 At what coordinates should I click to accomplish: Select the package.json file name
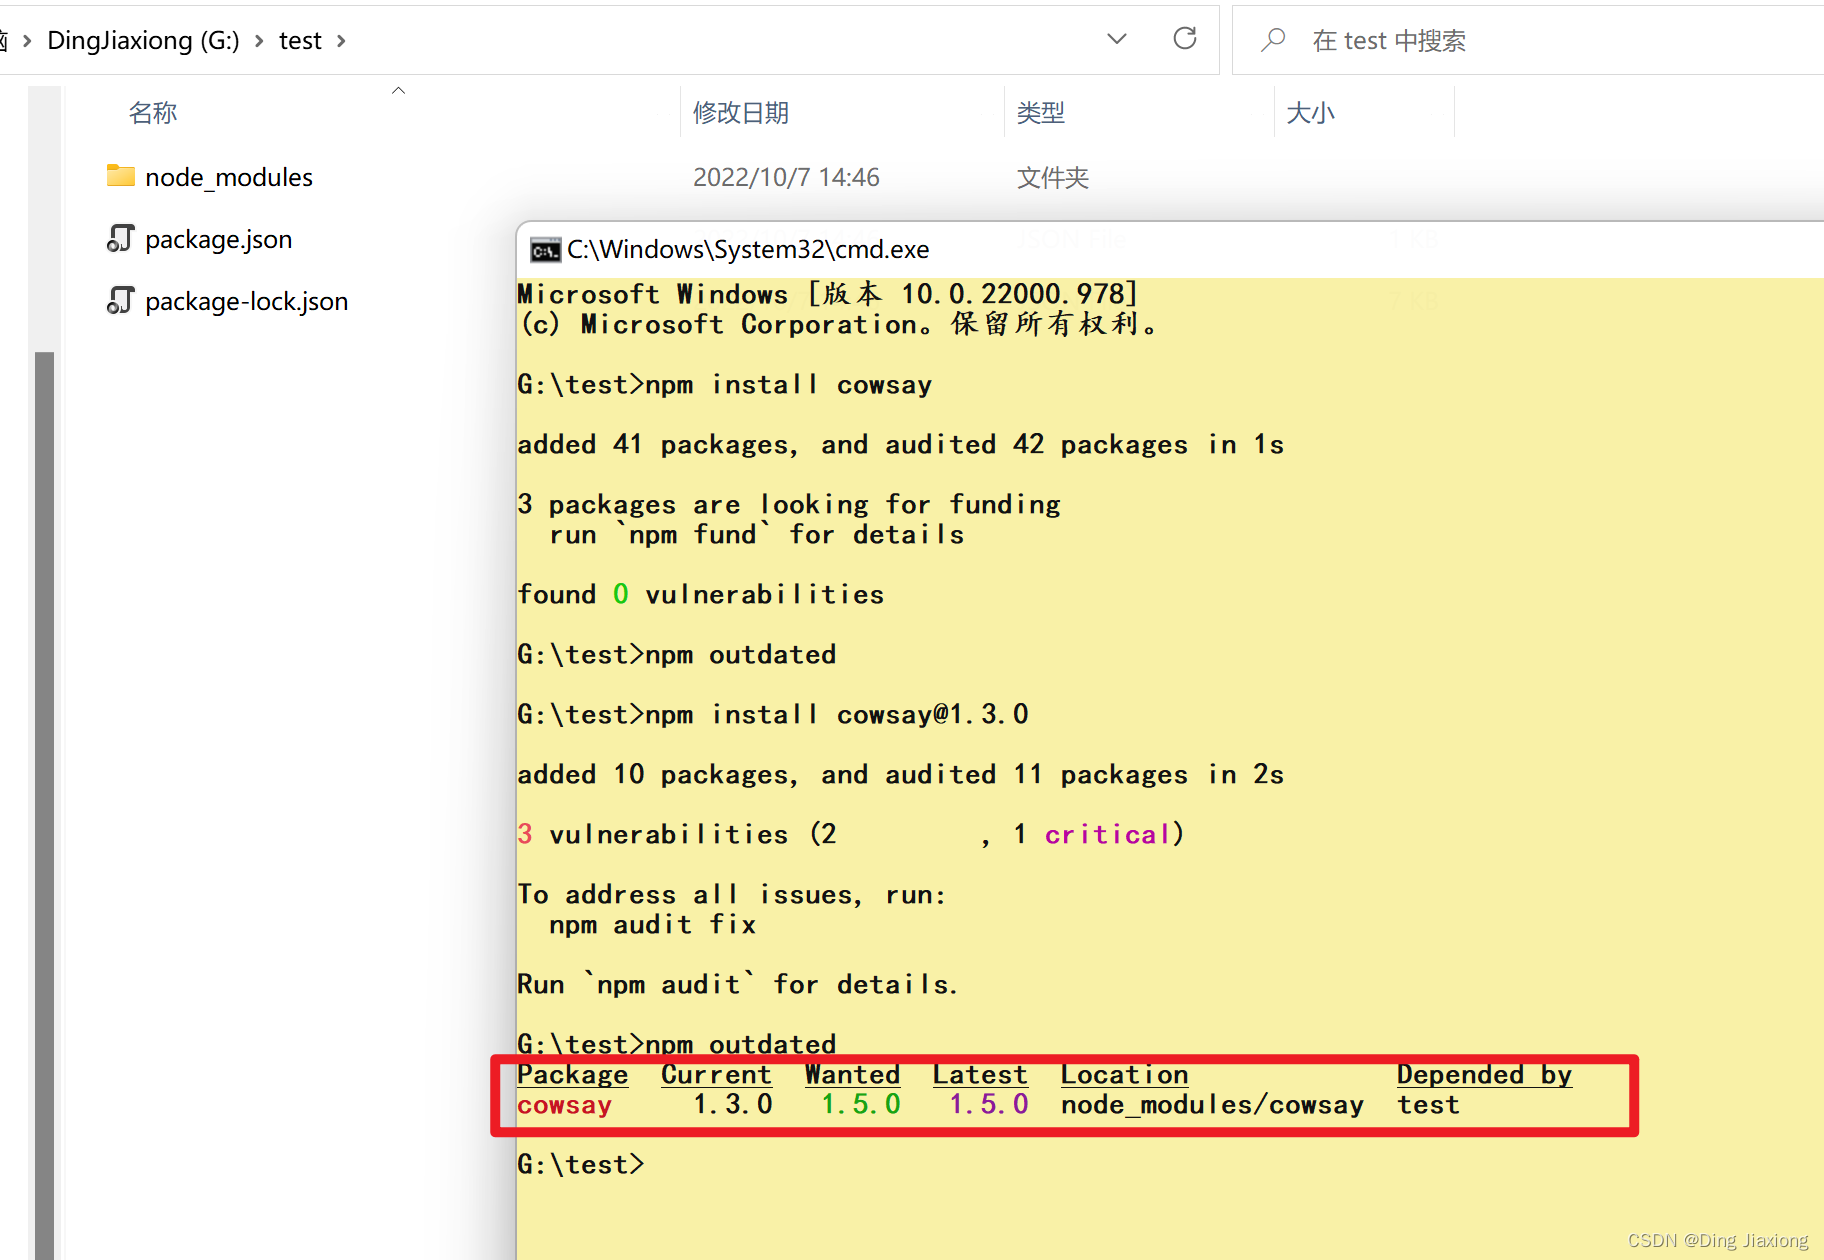(219, 239)
